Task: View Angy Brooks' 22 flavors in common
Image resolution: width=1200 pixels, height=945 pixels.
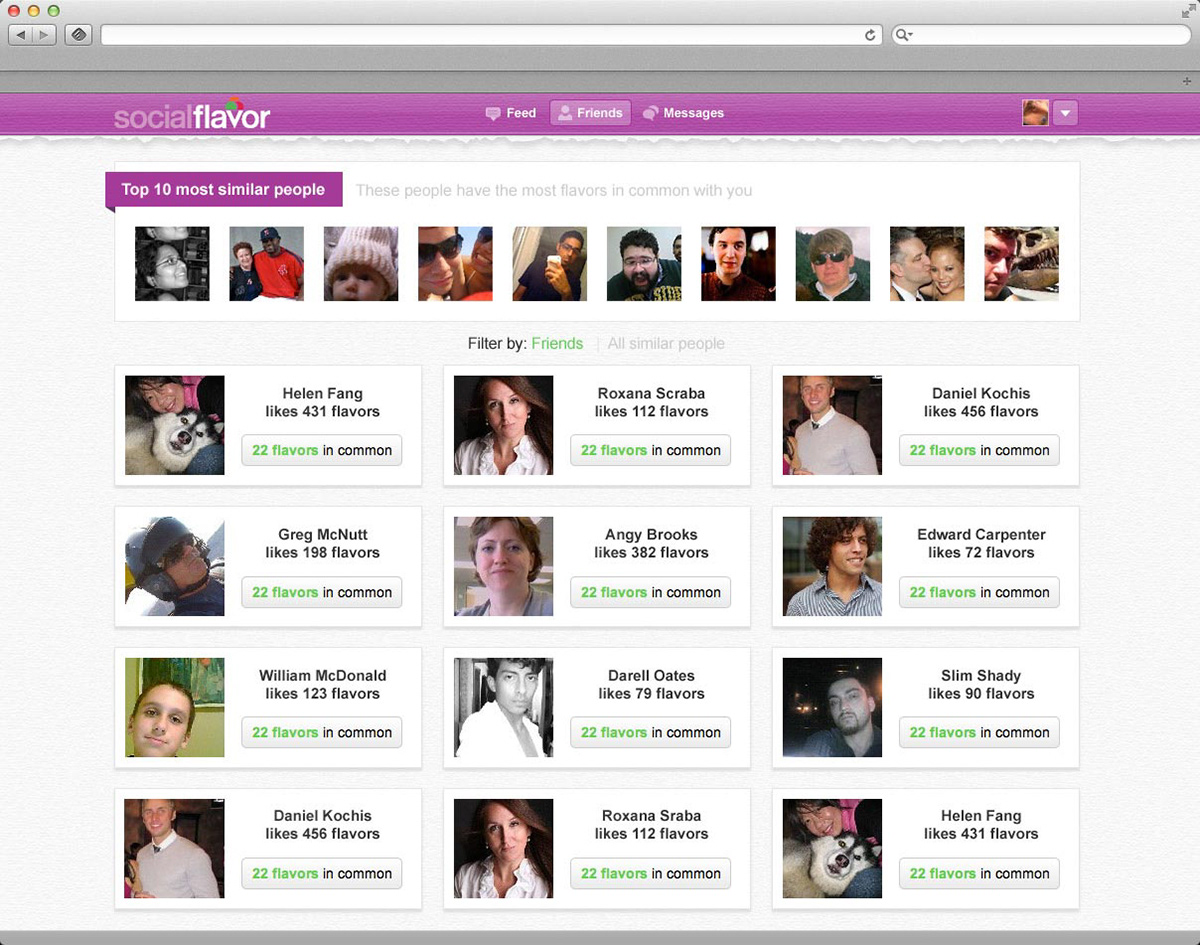Action: click(x=651, y=592)
